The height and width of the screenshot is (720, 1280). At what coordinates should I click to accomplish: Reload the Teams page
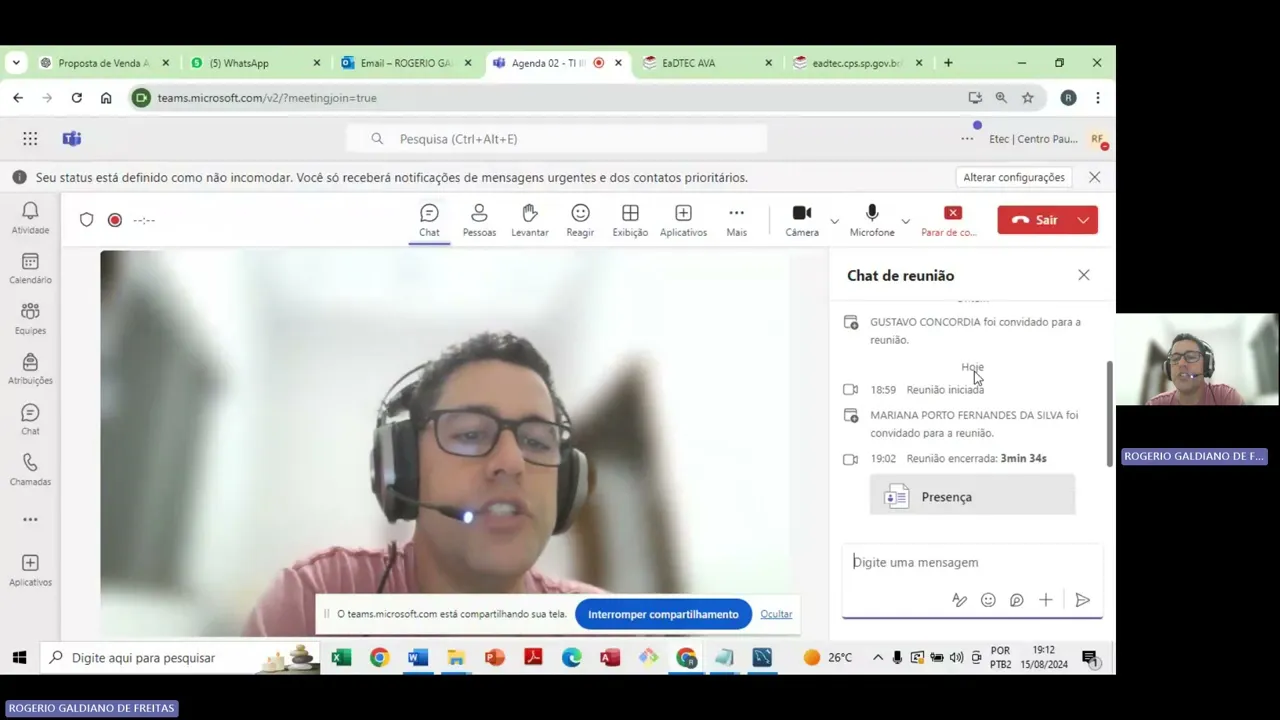click(x=77, y=98)
